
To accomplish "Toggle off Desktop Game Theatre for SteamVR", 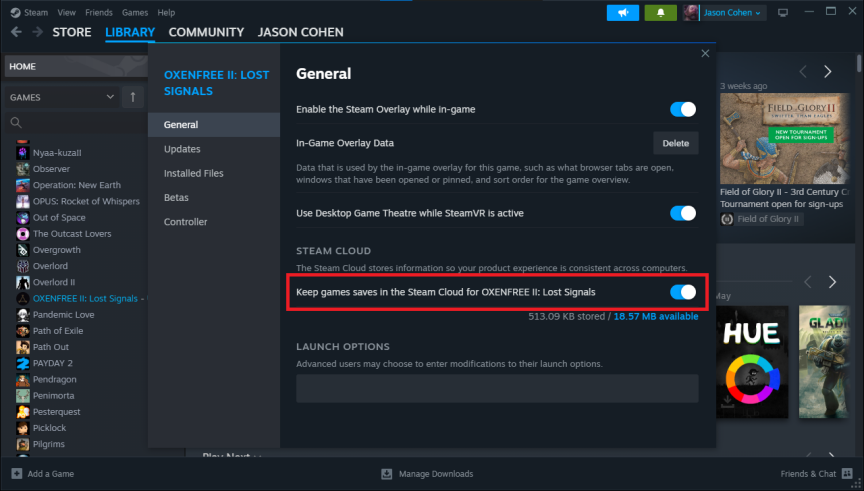I will click(x=682, y=213).
